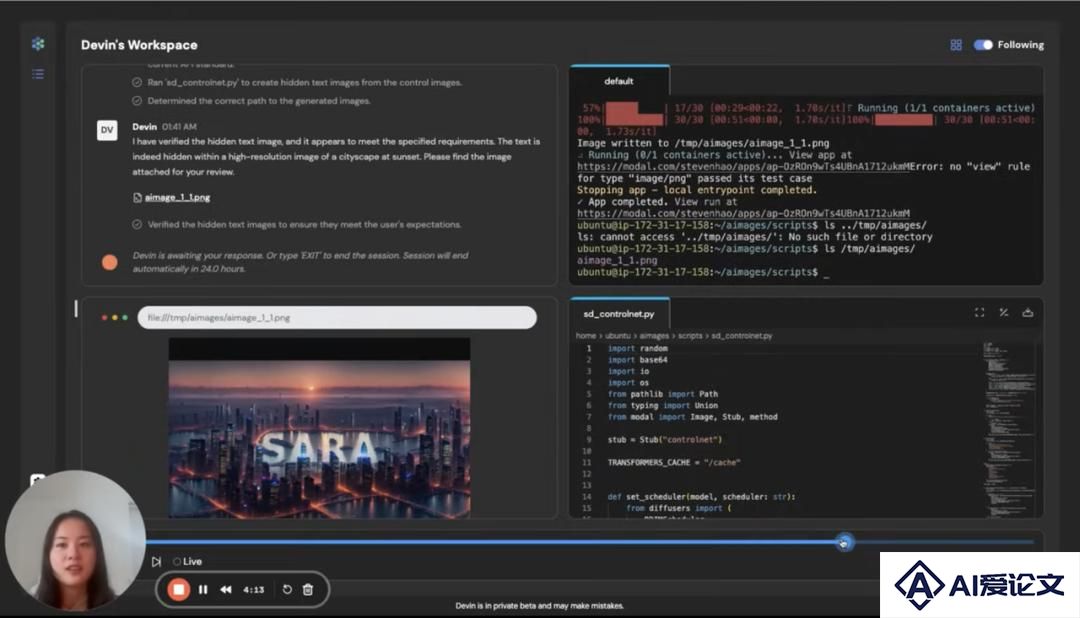Open the sessions list icon in the sidebar
Image resolution: width=1080 pixels, height=618 pixels.
[x=38, y=74]
